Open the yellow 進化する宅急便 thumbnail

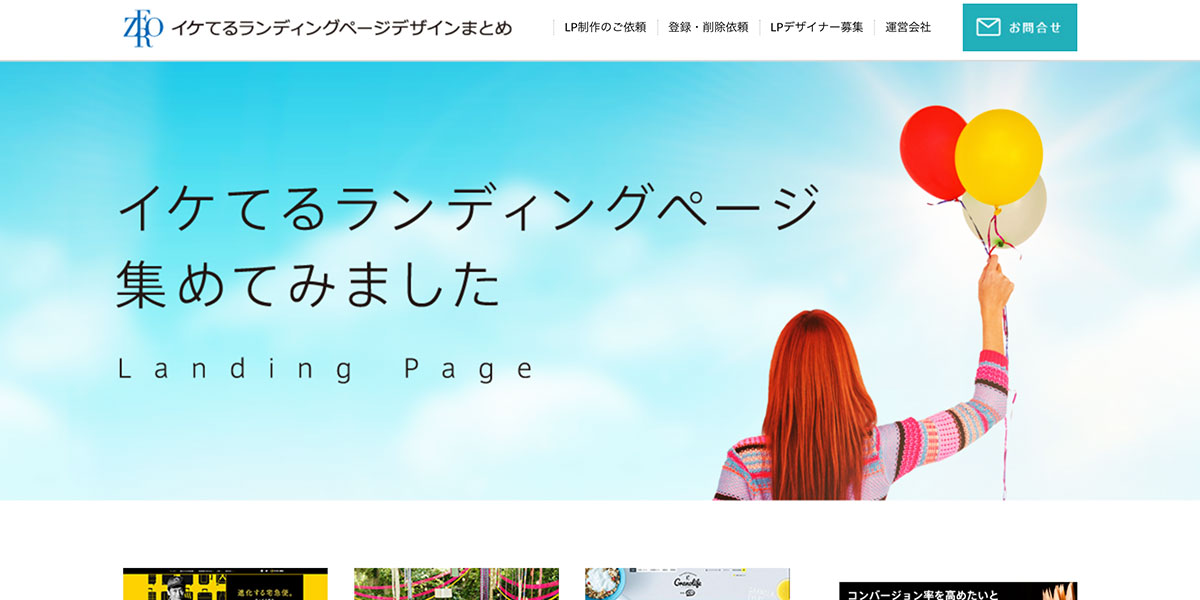click(x=225, y=584)
